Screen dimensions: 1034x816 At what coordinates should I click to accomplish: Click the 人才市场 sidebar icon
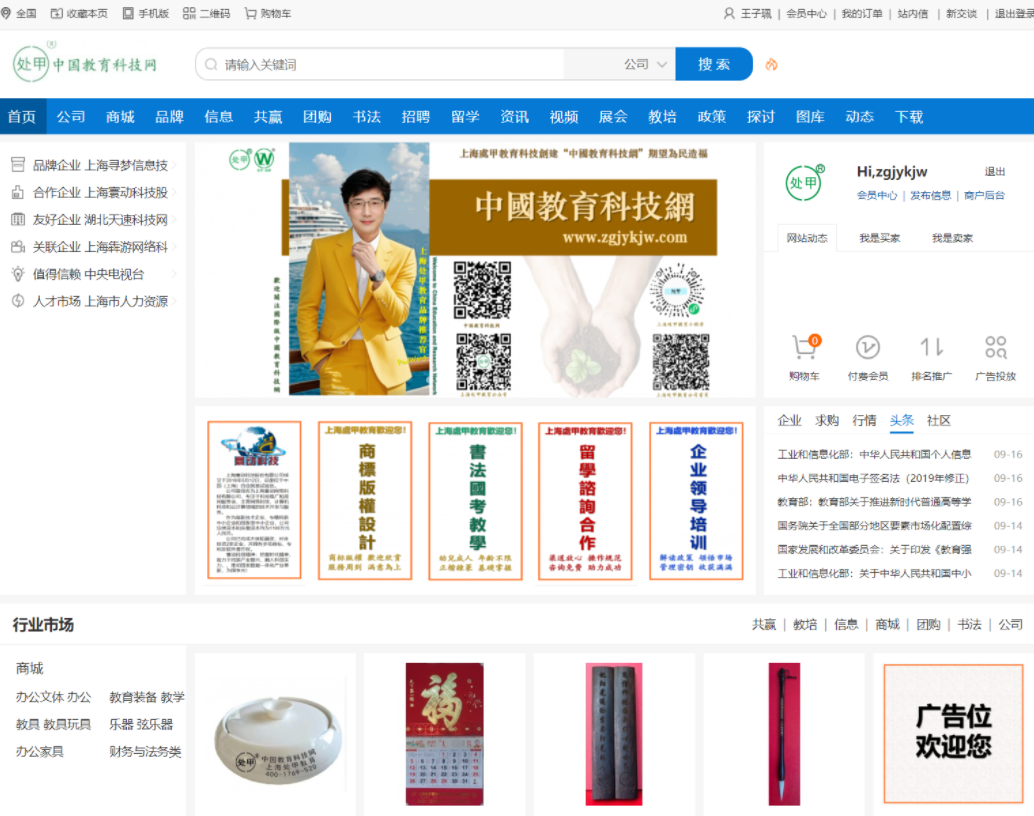click(x=18, y=301)
